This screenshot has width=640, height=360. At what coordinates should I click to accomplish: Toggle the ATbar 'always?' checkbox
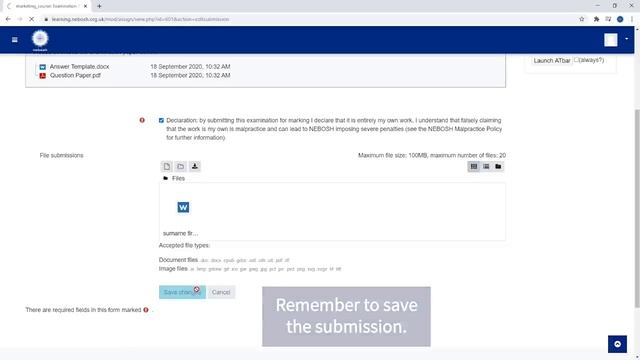pos(576,60)
